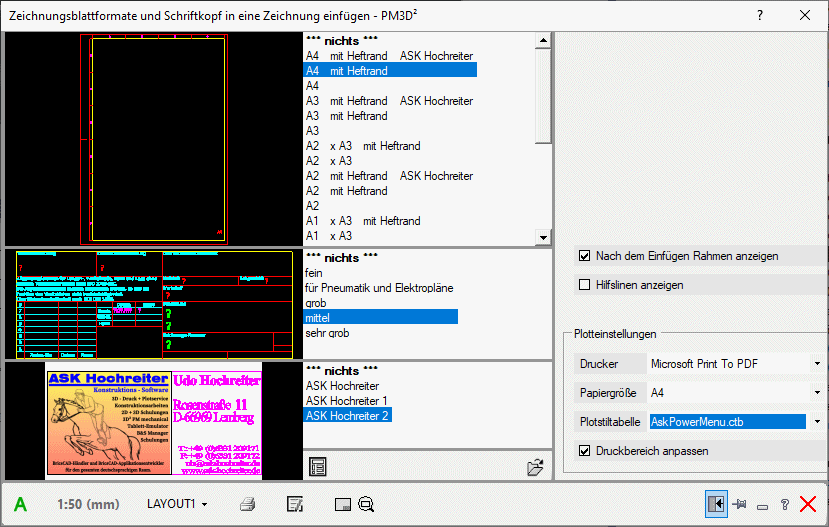Select 'ASK Hochreiter 1' logo entry

tap(346, 400)
